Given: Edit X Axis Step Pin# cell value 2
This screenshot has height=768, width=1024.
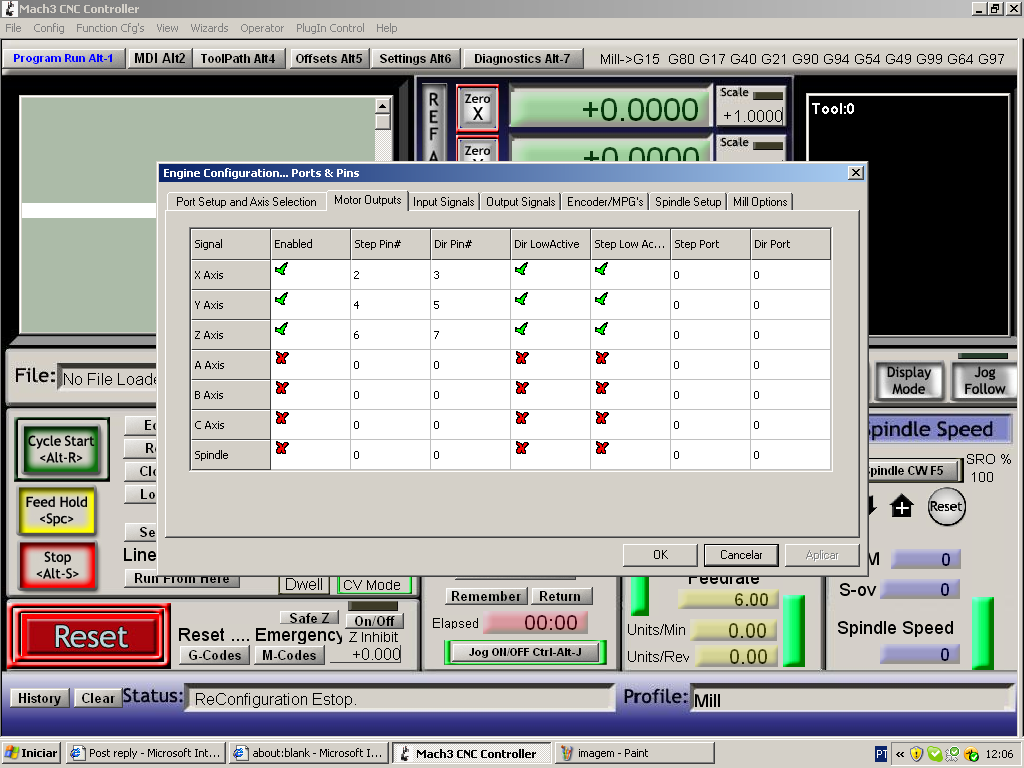Looking at the screenshot, I should tap(390, 275).
